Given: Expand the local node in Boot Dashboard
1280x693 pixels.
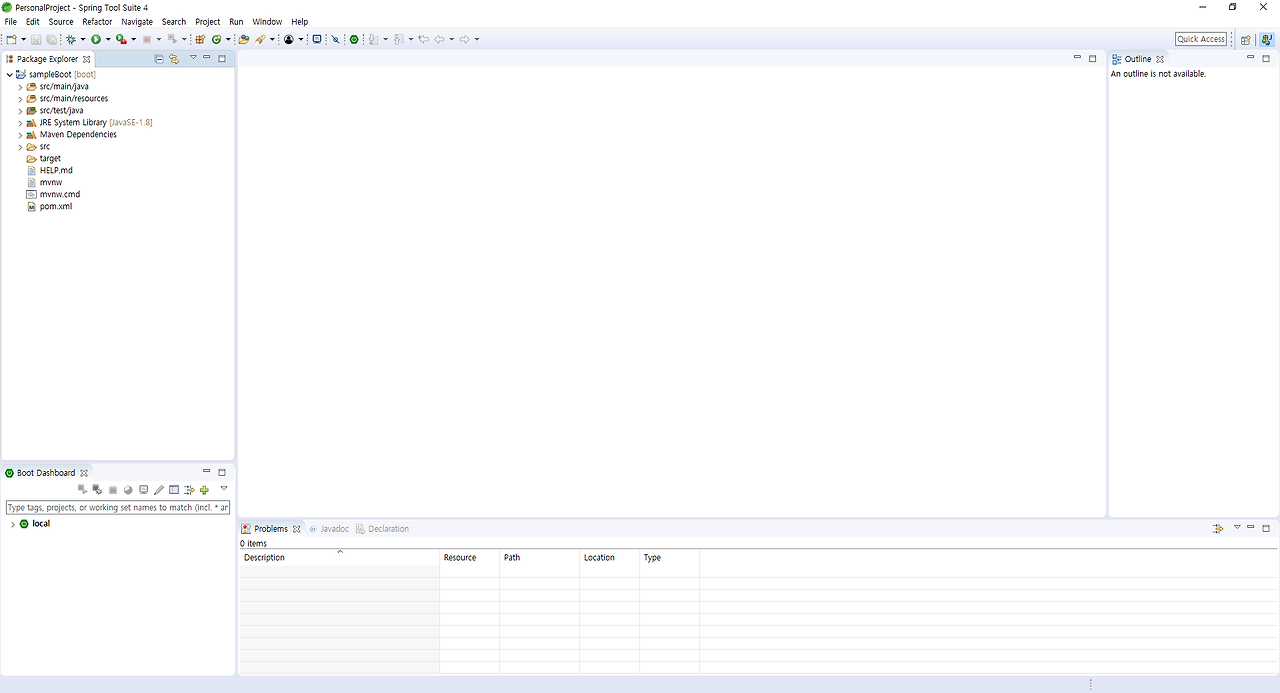Looking at the screenshot, I should coord(13,524).
